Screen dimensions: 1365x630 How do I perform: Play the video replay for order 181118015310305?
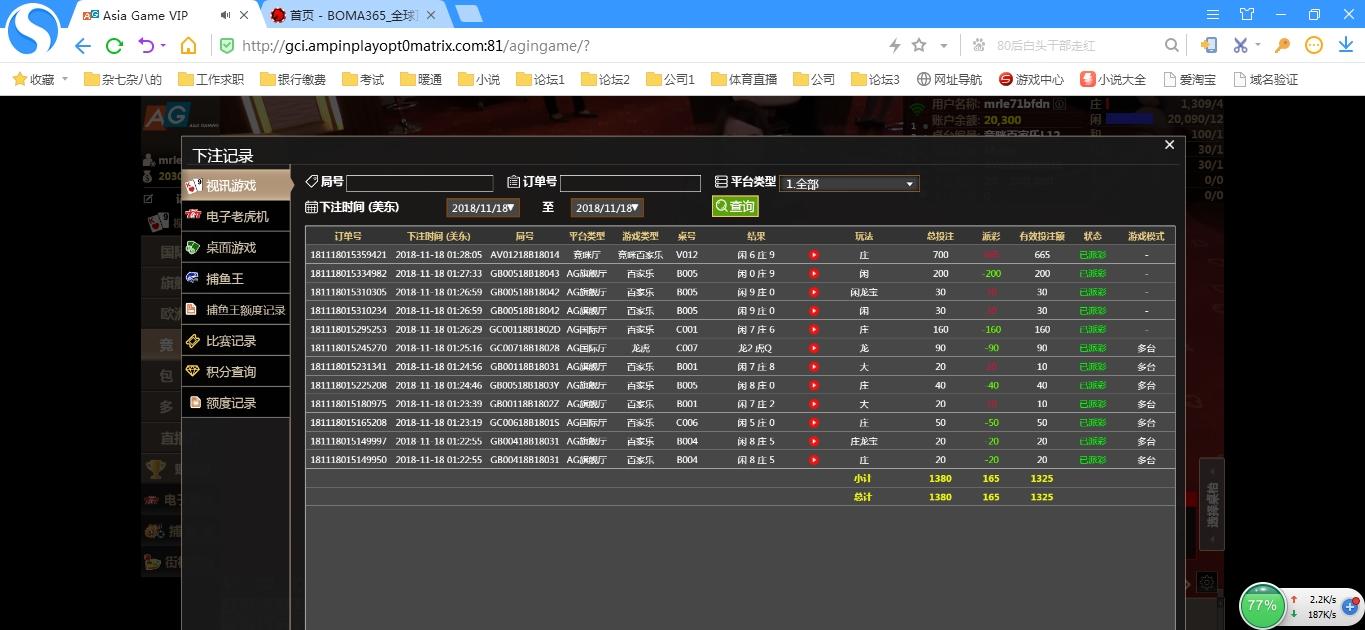(x=813, y=292)
